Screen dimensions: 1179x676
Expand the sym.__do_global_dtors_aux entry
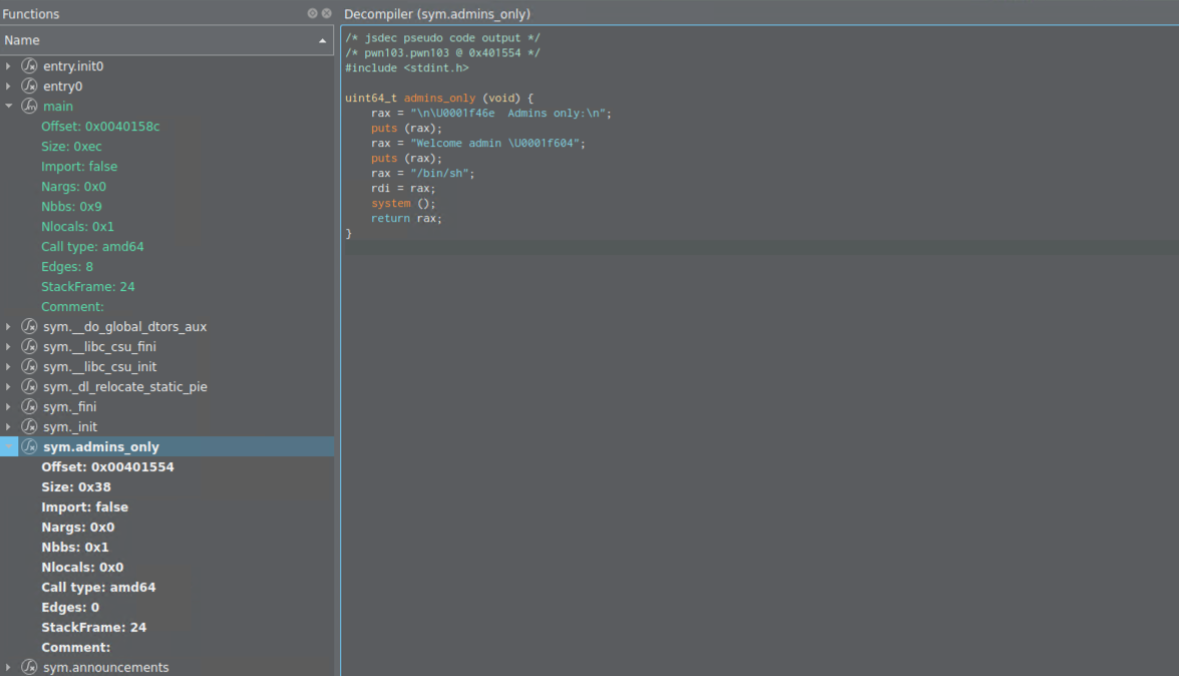[x=9, y=327]
